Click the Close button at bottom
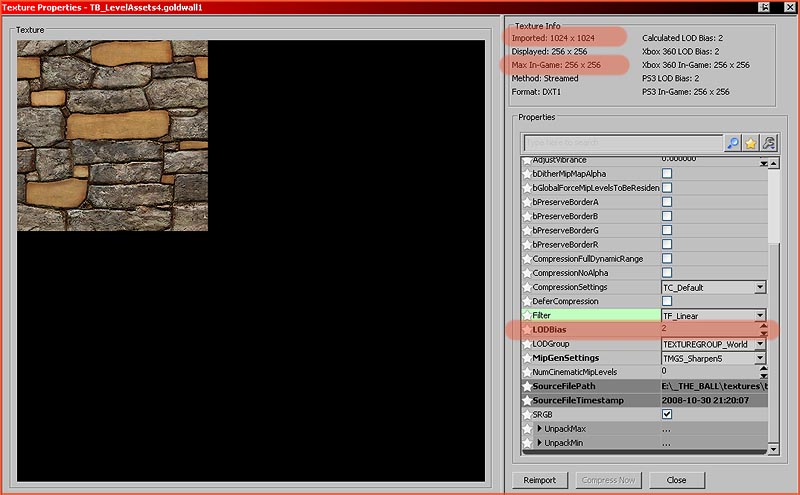This screenshot has height=495, width=800. coord(677,480)
